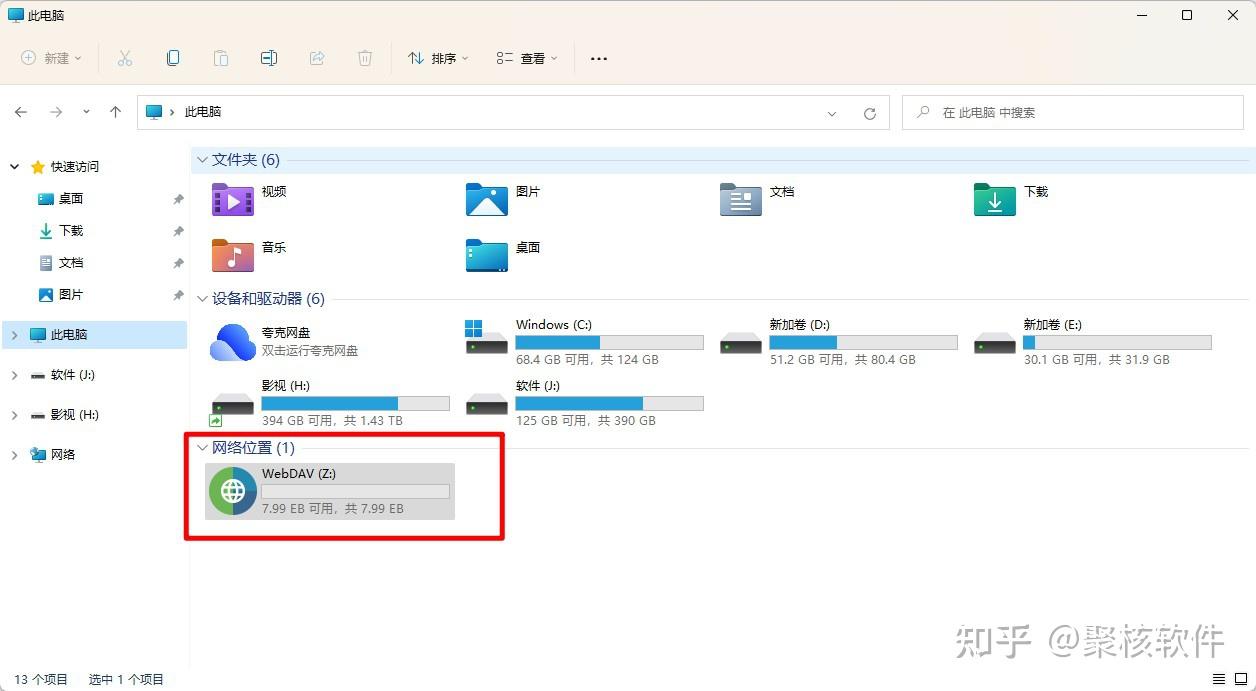Click the up navigation arrow

[x=115, y=112]
